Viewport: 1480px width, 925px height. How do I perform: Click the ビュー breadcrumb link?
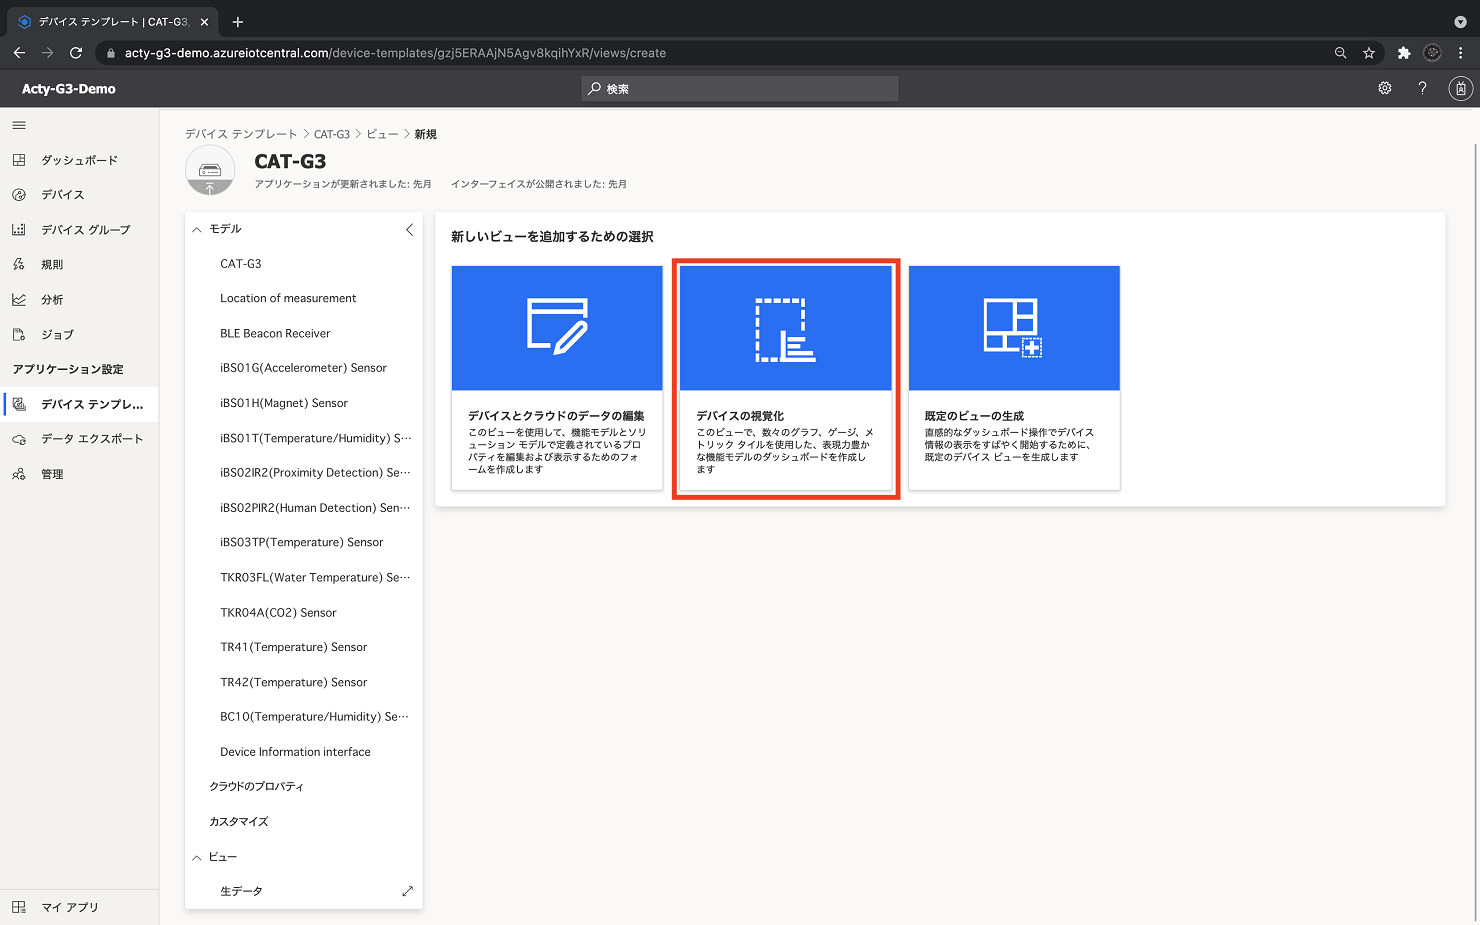pyautogui.click(x=382, y=134)
